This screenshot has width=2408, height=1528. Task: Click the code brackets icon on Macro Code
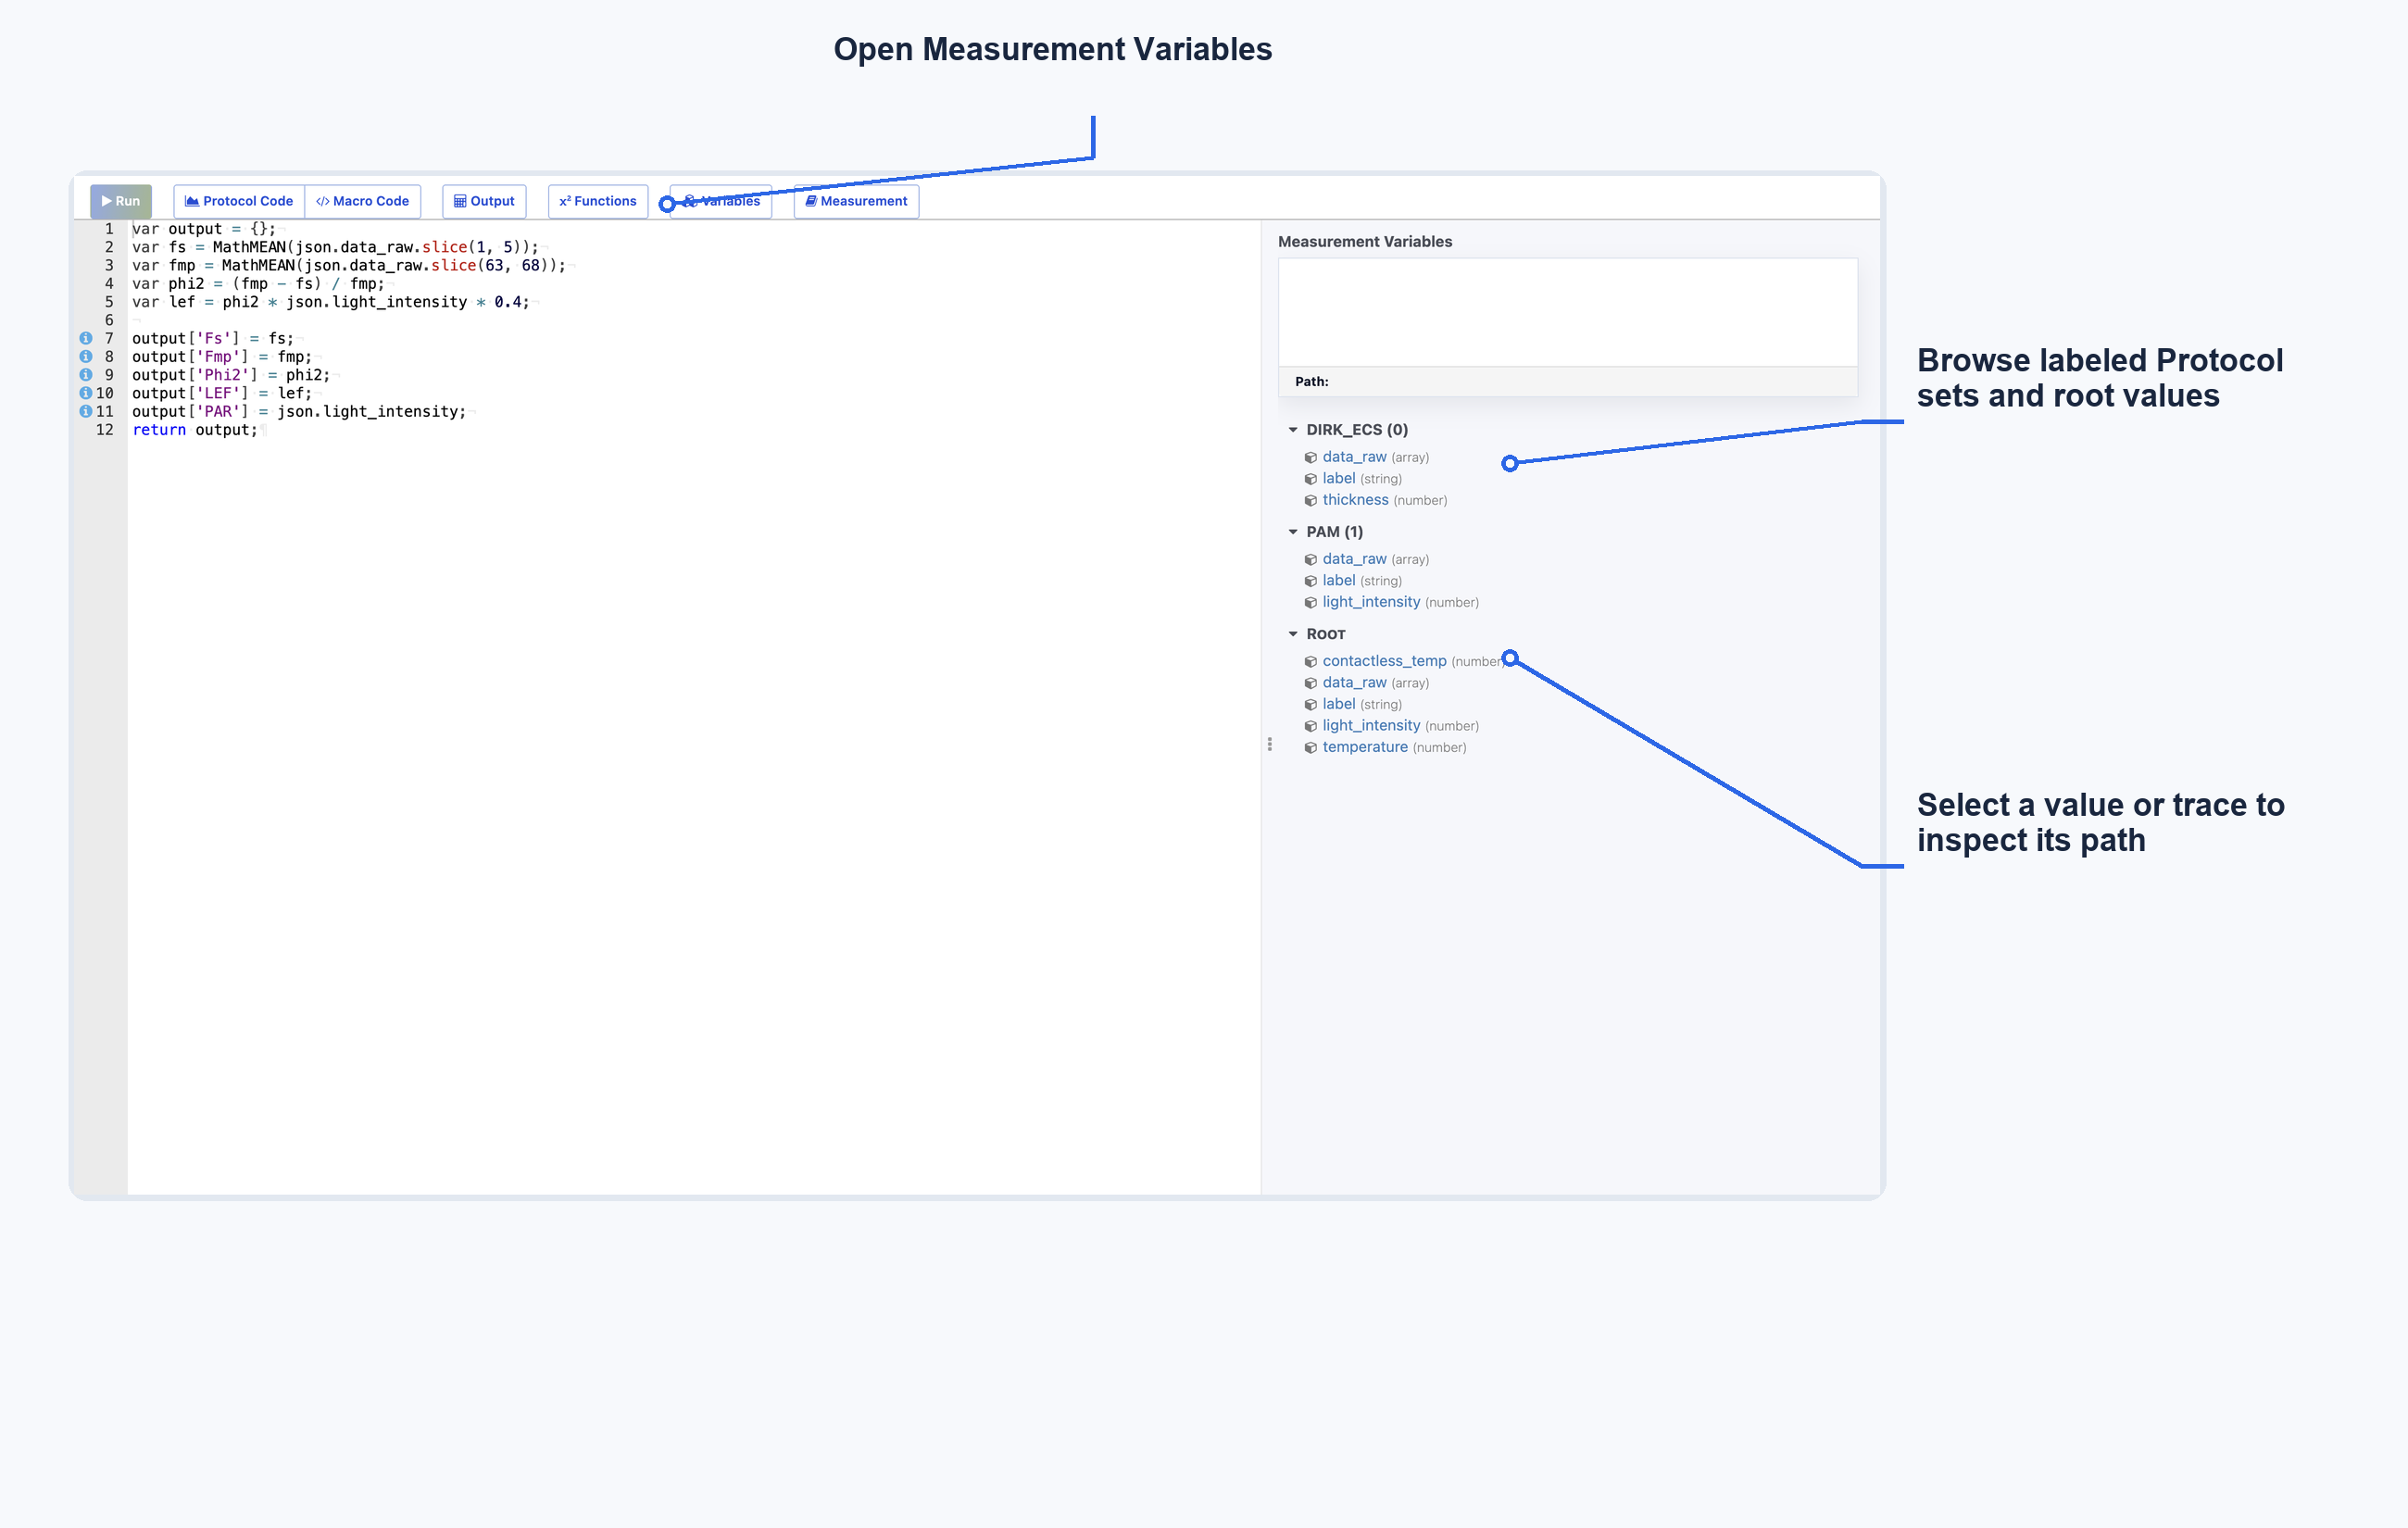(322, 201)
